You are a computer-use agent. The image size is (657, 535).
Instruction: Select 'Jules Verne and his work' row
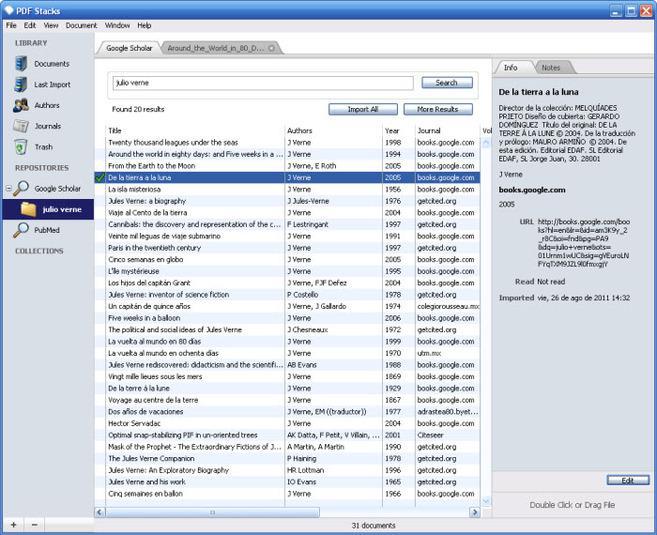pos(287,482)
